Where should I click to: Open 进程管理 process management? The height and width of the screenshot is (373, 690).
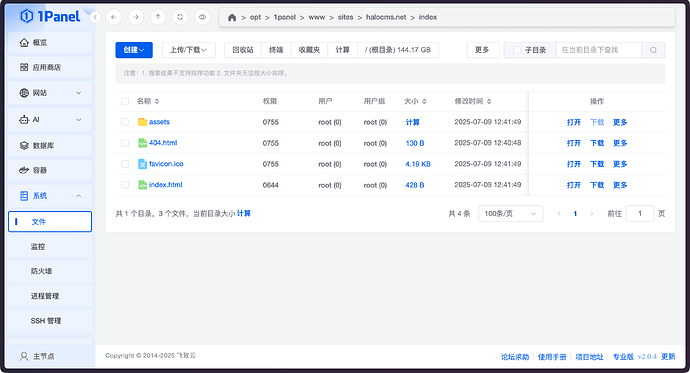pyautogui.click(x=50, y=296)
